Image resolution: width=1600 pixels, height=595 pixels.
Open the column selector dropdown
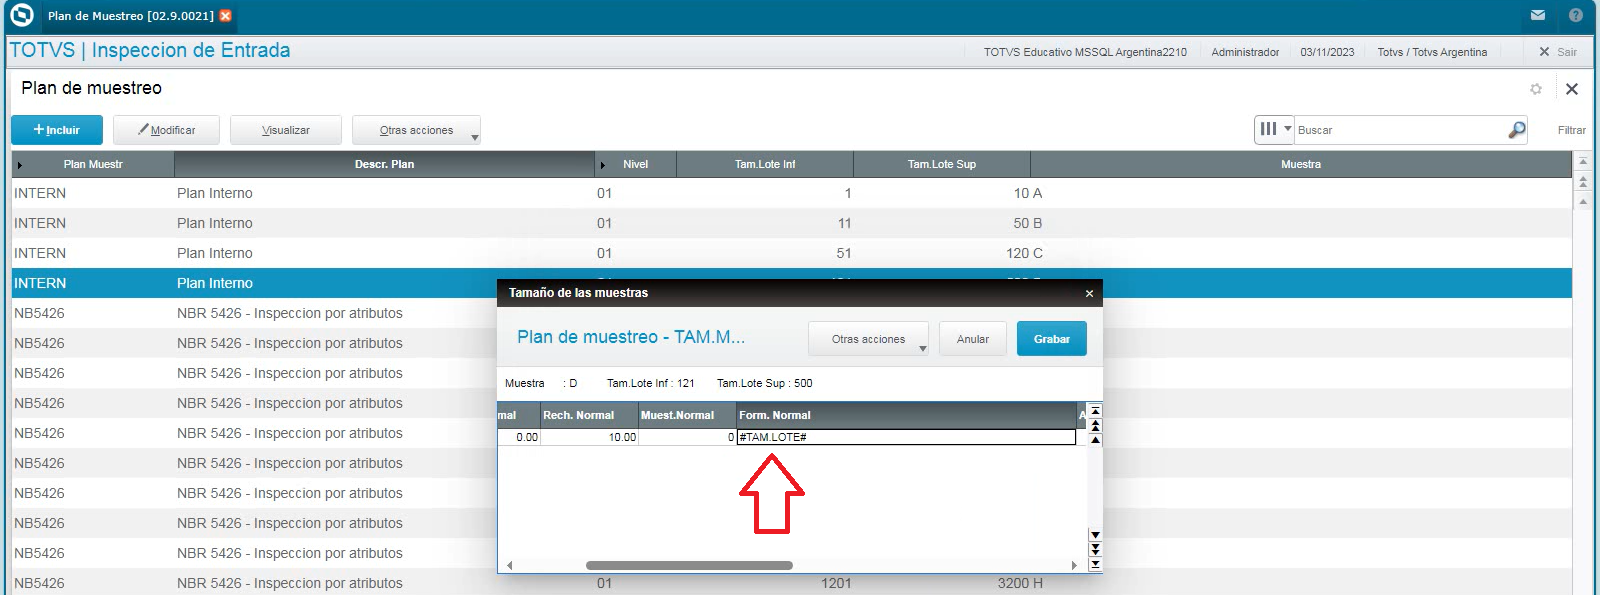point(1274,129)
